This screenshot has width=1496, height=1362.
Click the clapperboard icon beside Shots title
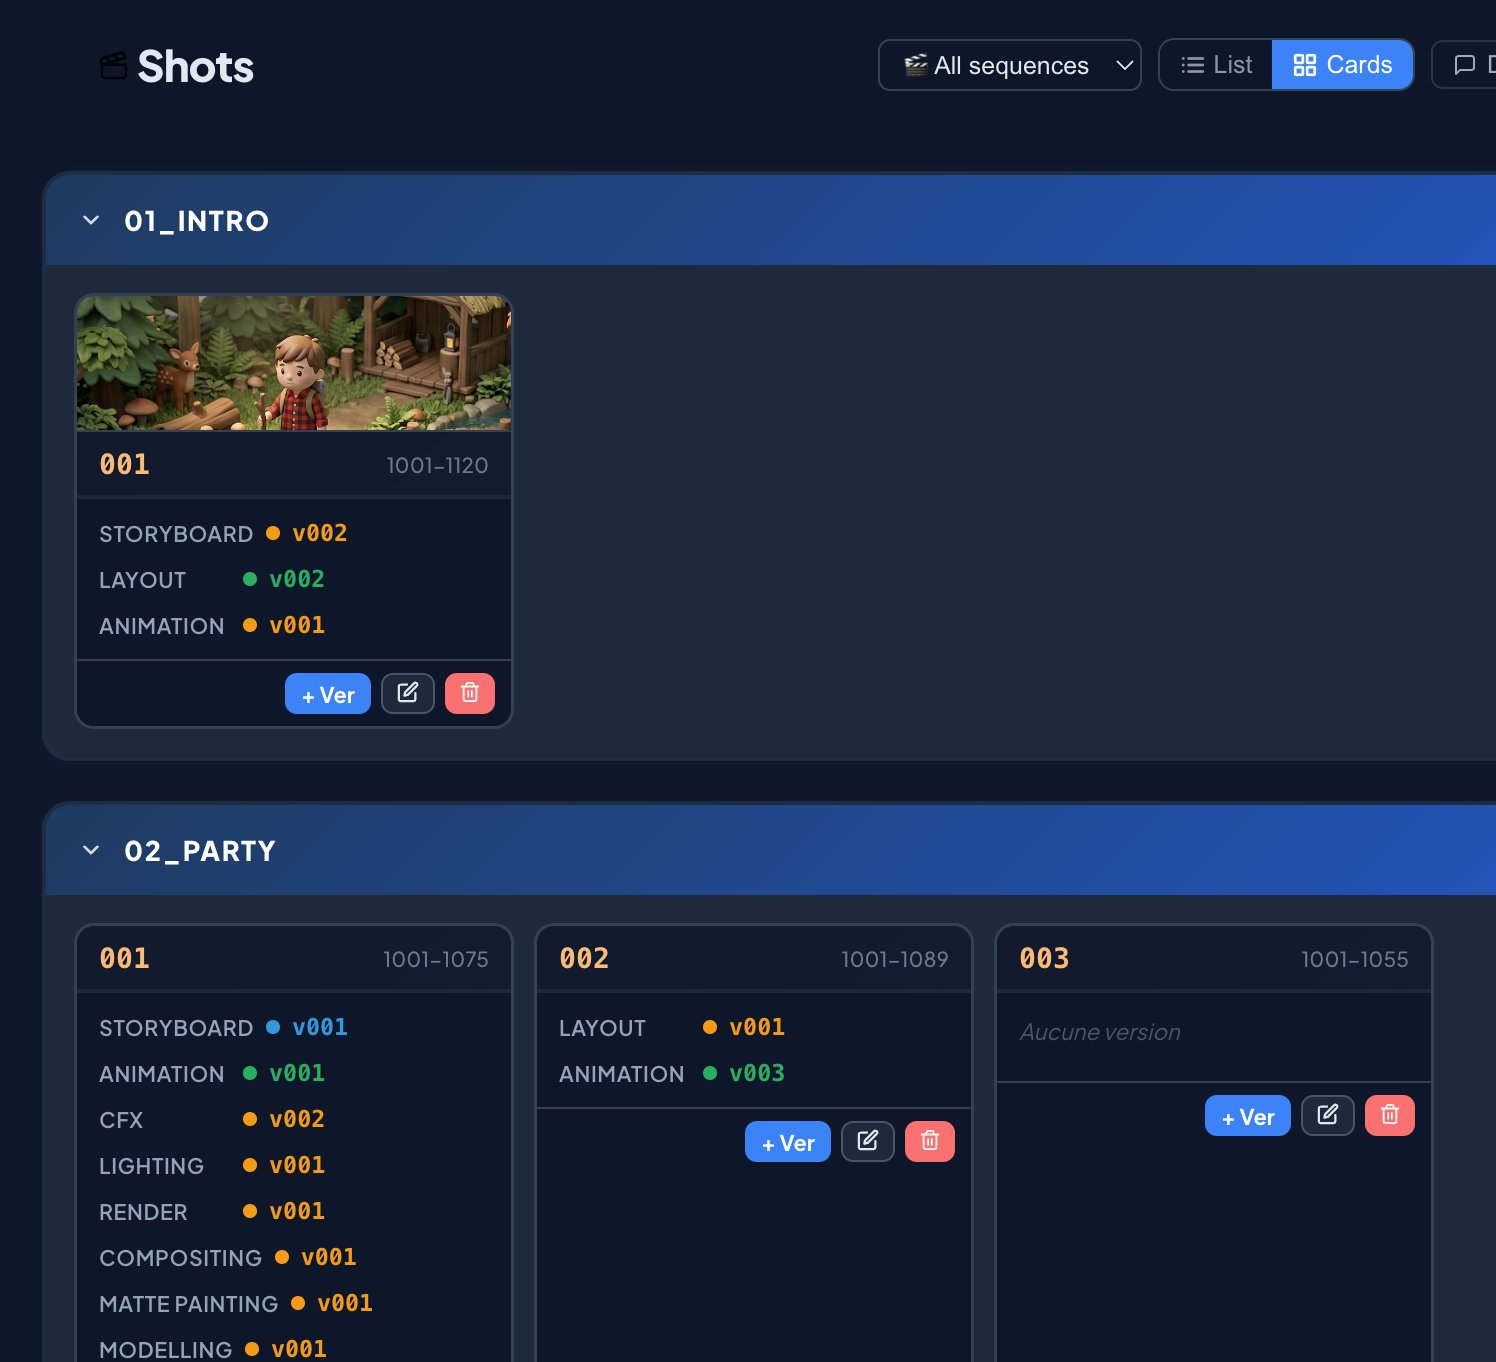pos(111,64)
